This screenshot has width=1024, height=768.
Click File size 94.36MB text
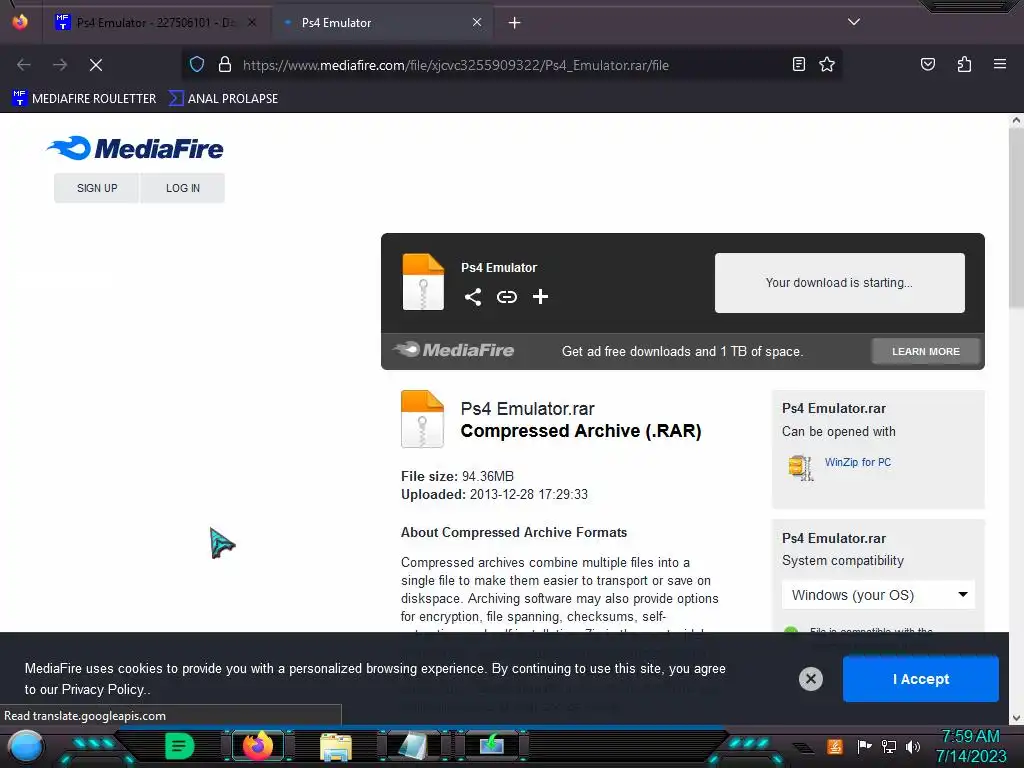[457, 476]
